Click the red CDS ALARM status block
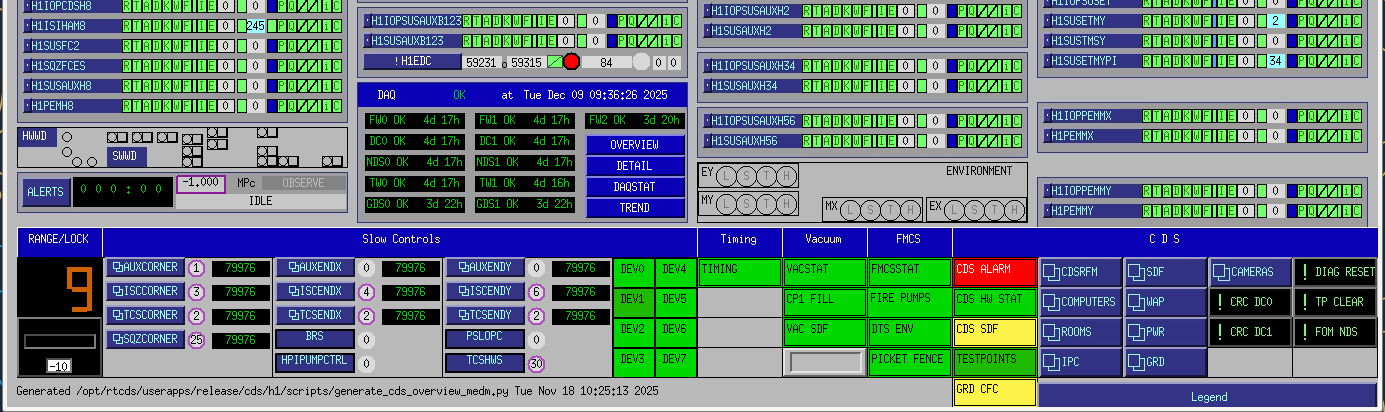Viewport: 1385px width, 412px height. coord(995,272)
